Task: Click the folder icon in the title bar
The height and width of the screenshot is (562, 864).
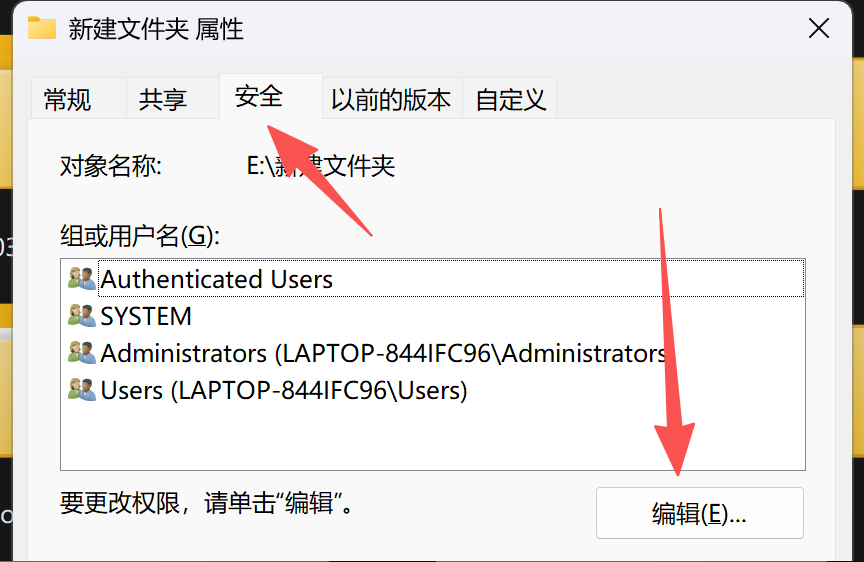Action: point(42,28)
